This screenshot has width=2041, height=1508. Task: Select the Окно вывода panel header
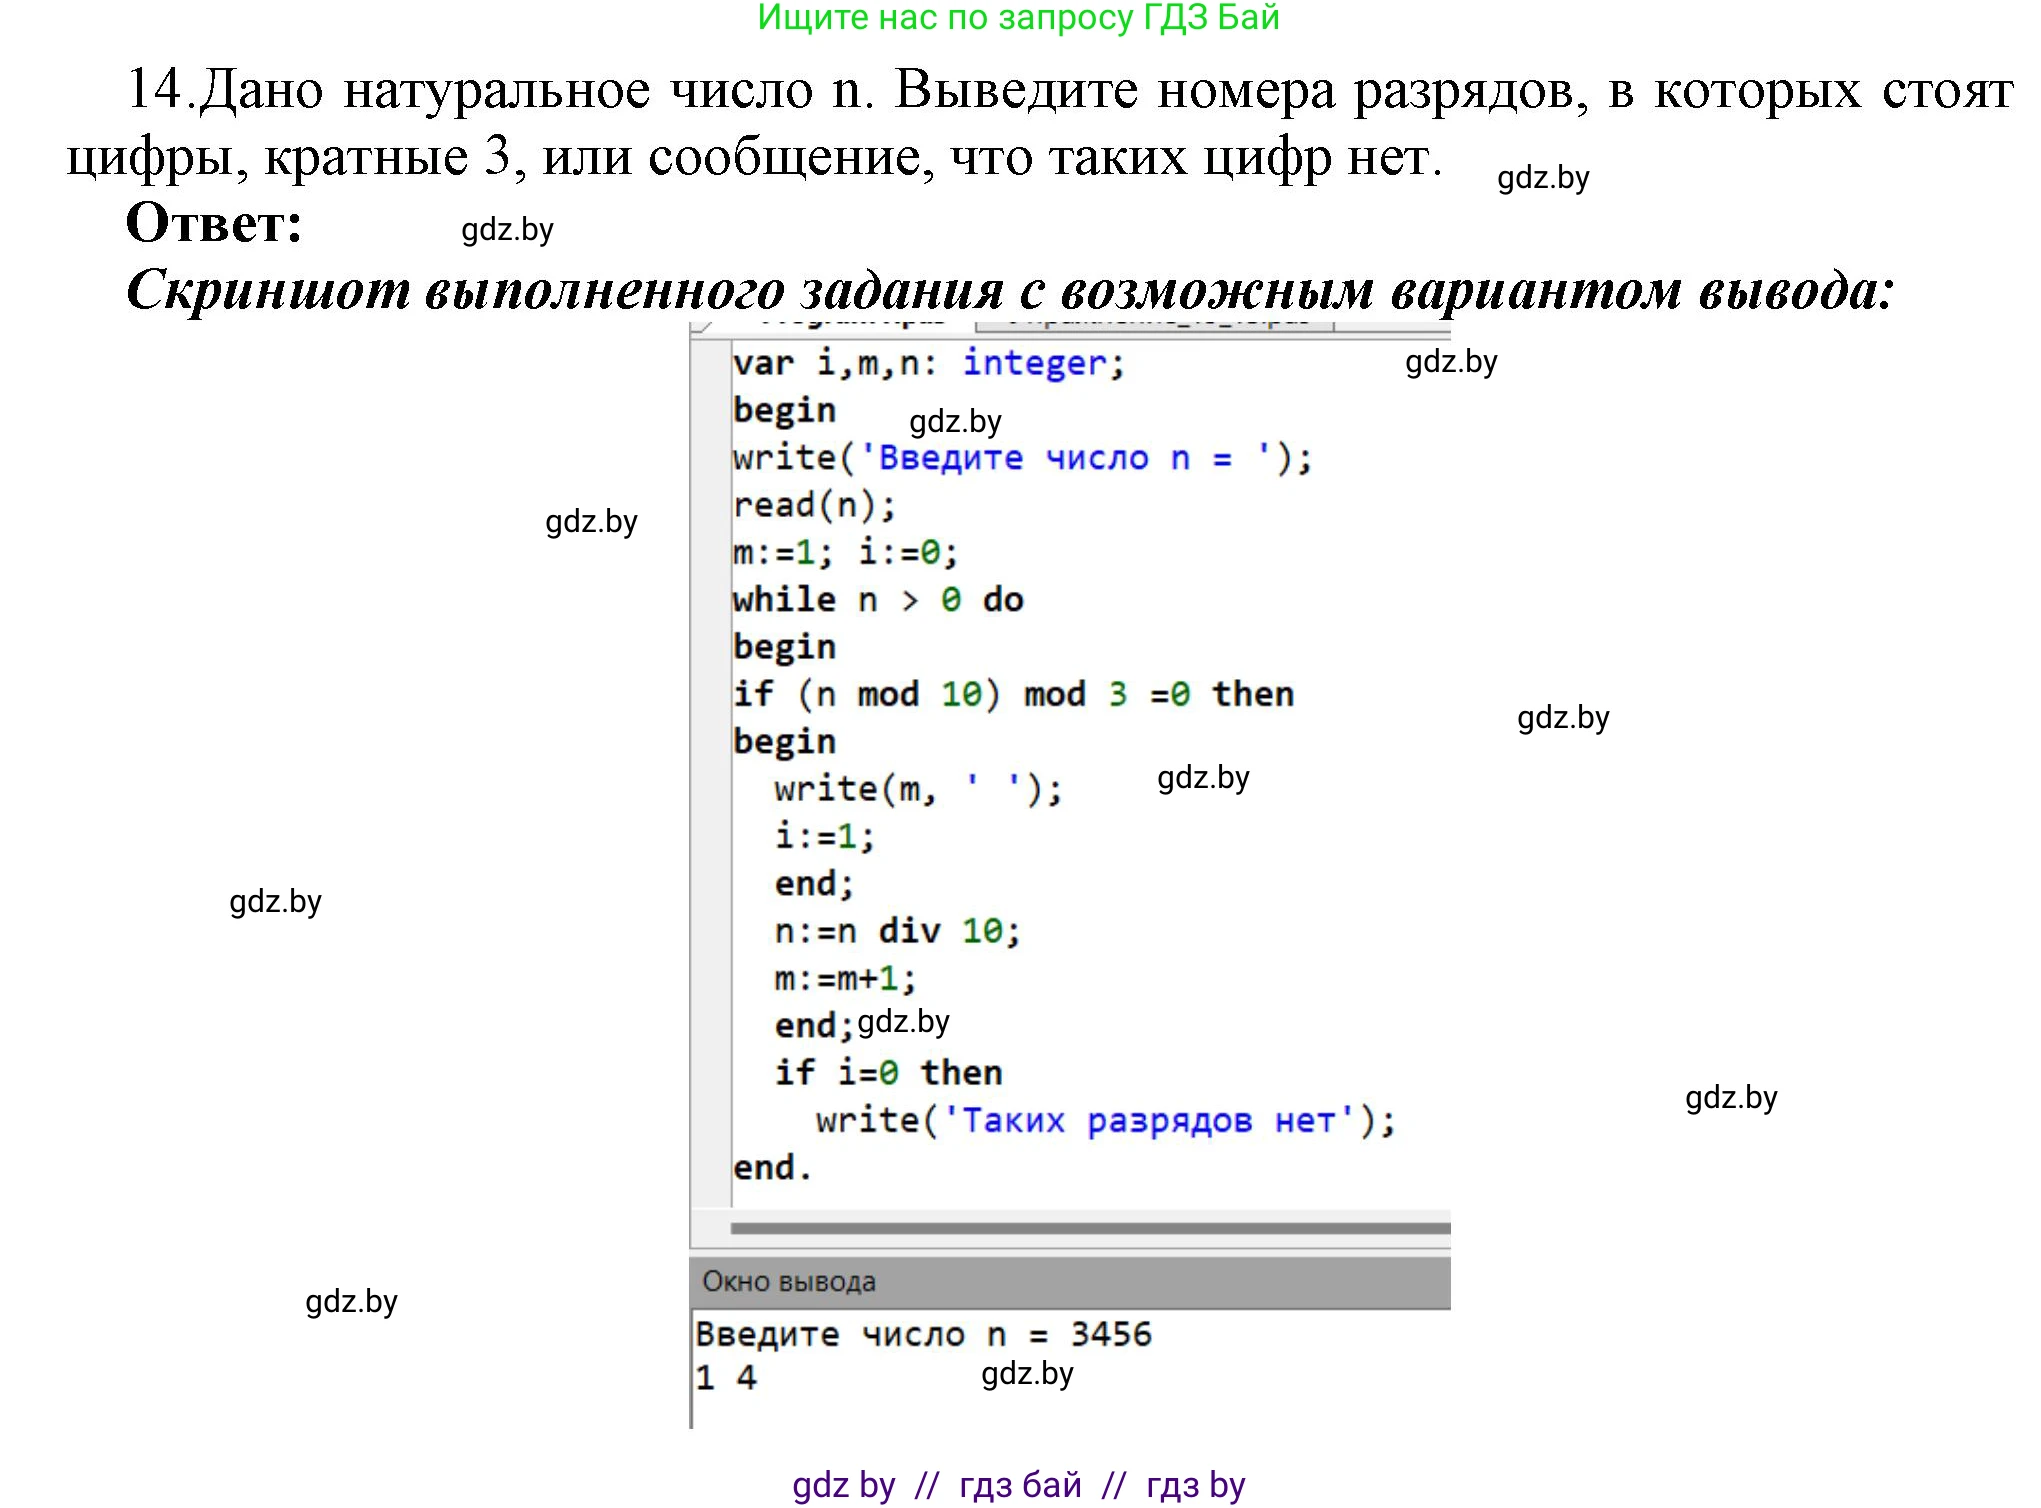790,1283
